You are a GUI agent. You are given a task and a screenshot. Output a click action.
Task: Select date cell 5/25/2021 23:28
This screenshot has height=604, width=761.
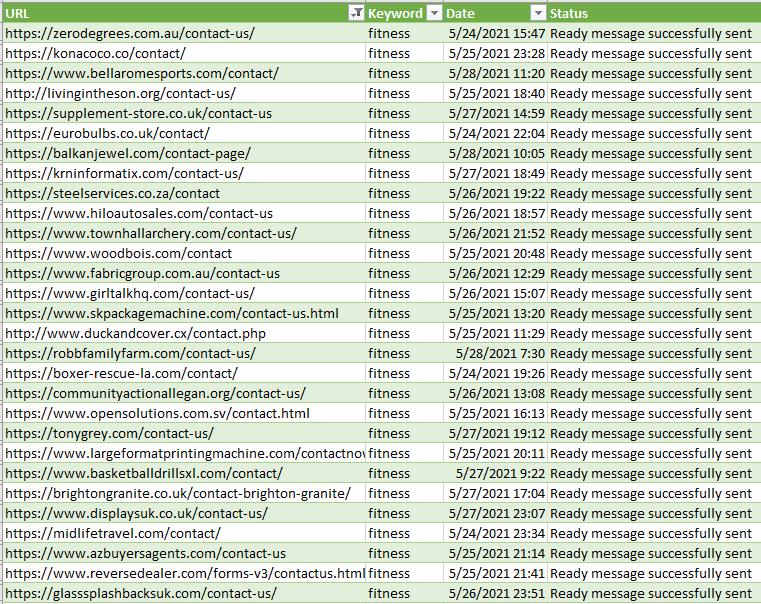click(x=496, y=53)
